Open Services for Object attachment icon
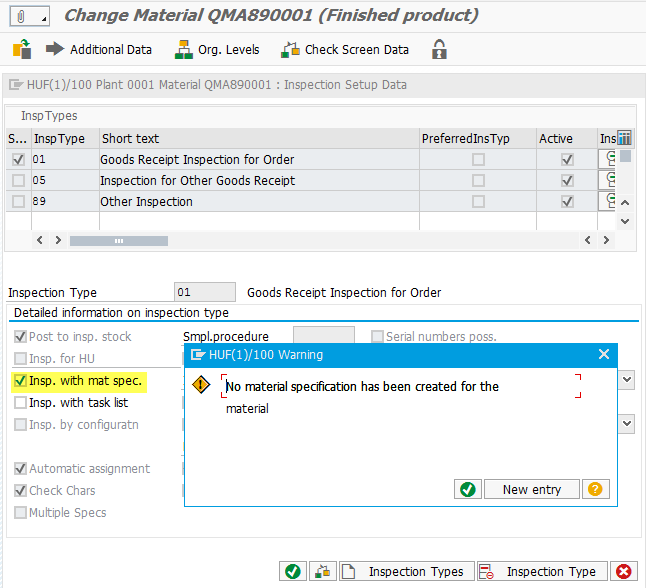 [x=29, y=16]
